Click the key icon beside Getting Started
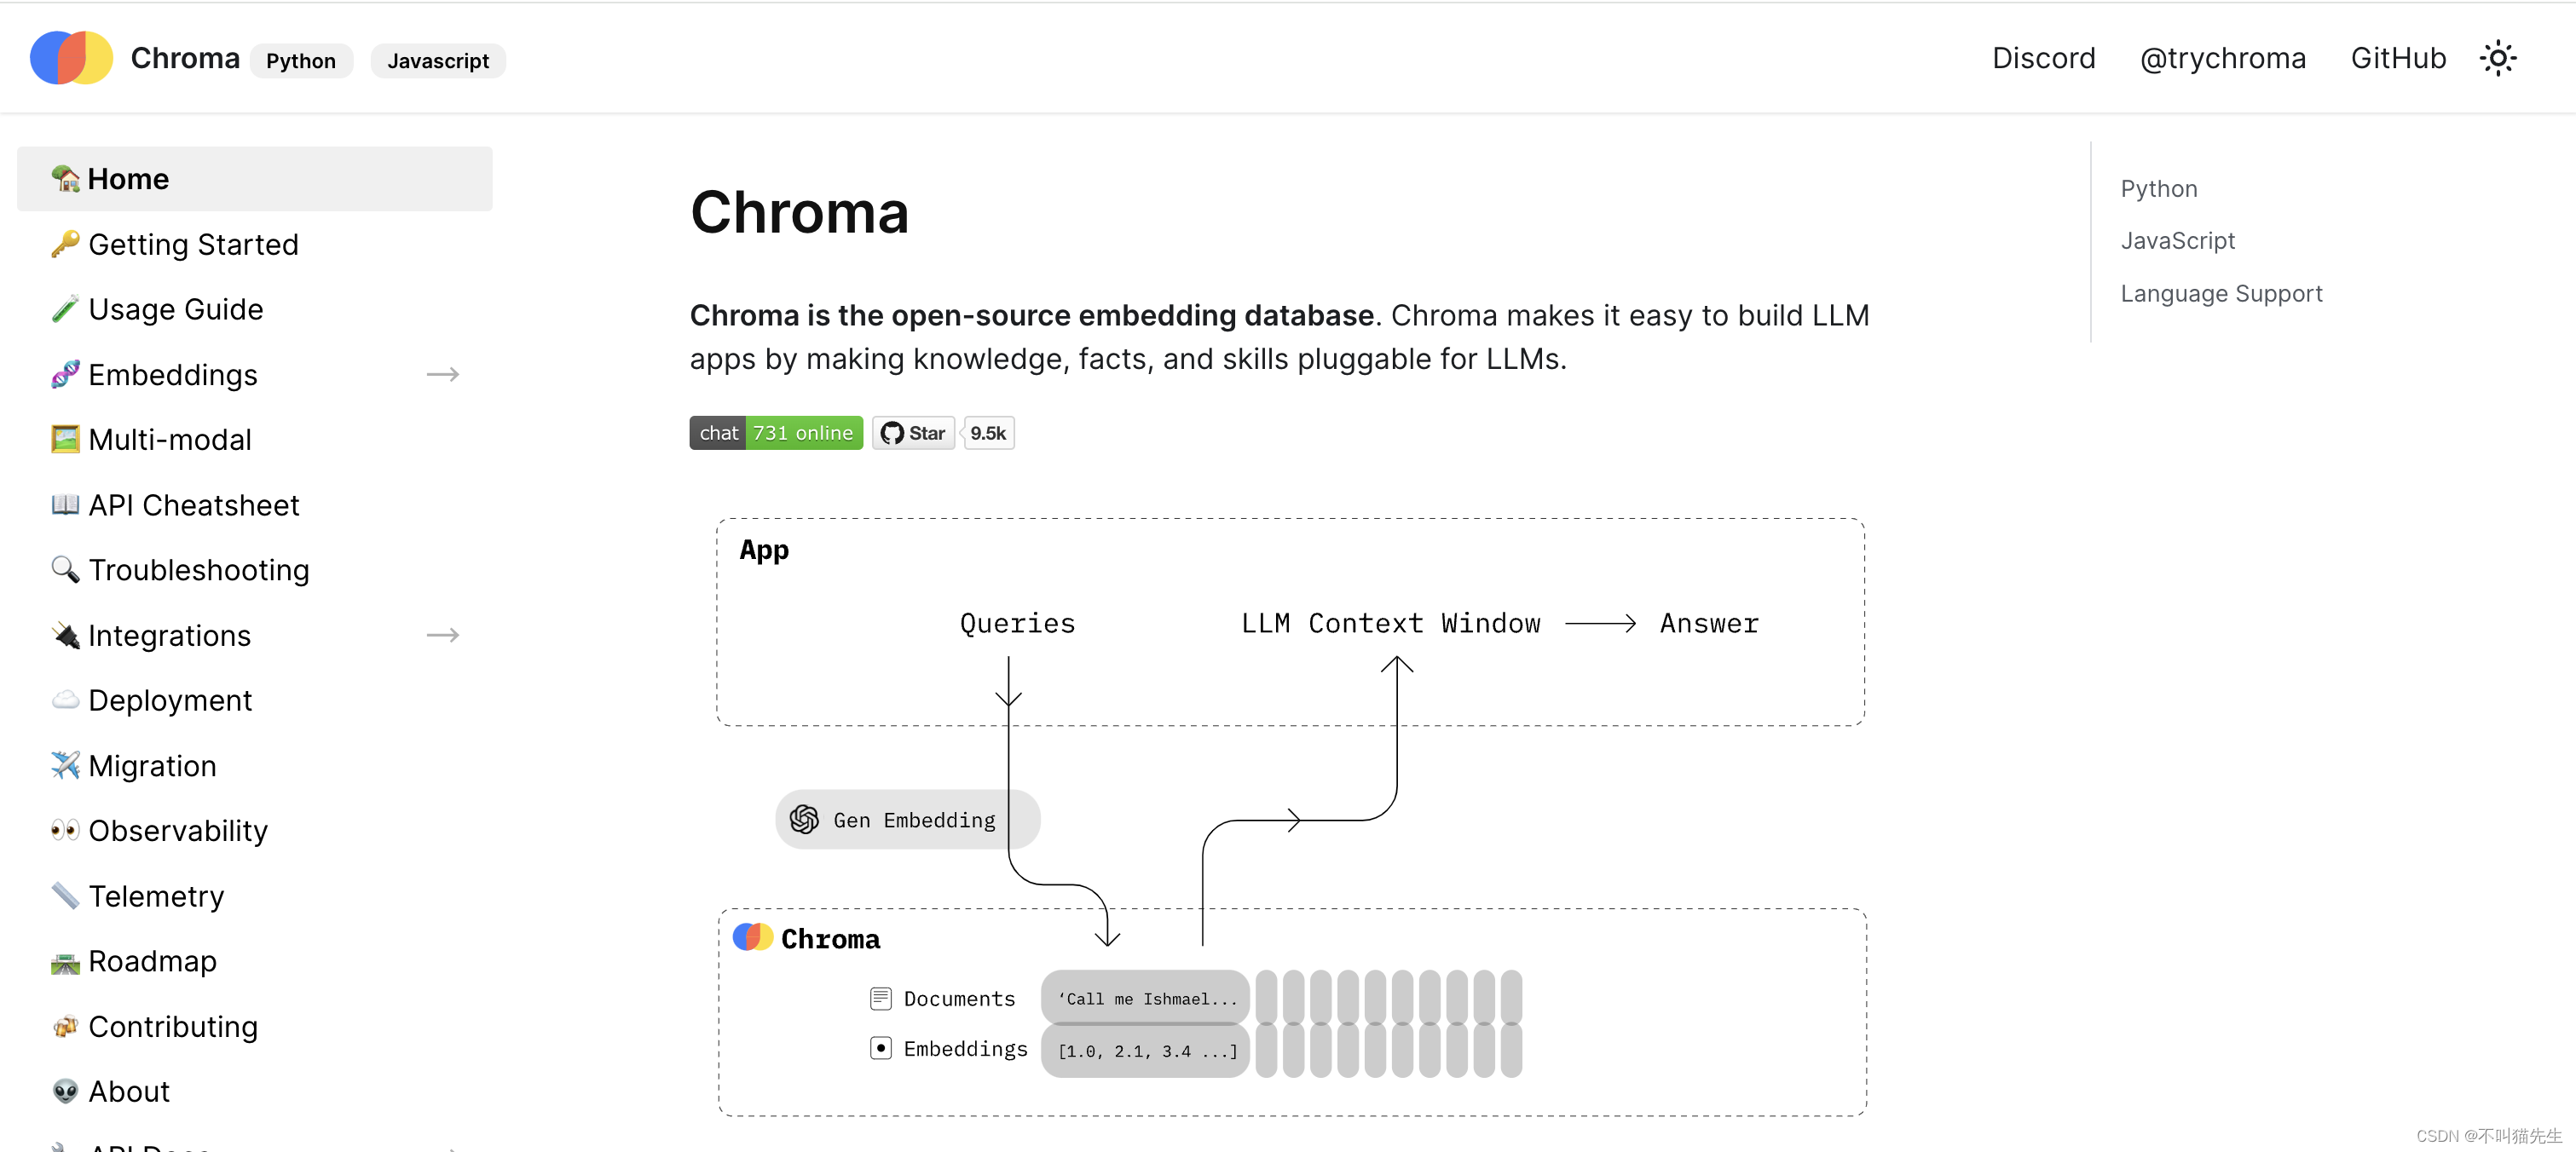Screen dimensions: 2576x1152 (x=65, y=244)
